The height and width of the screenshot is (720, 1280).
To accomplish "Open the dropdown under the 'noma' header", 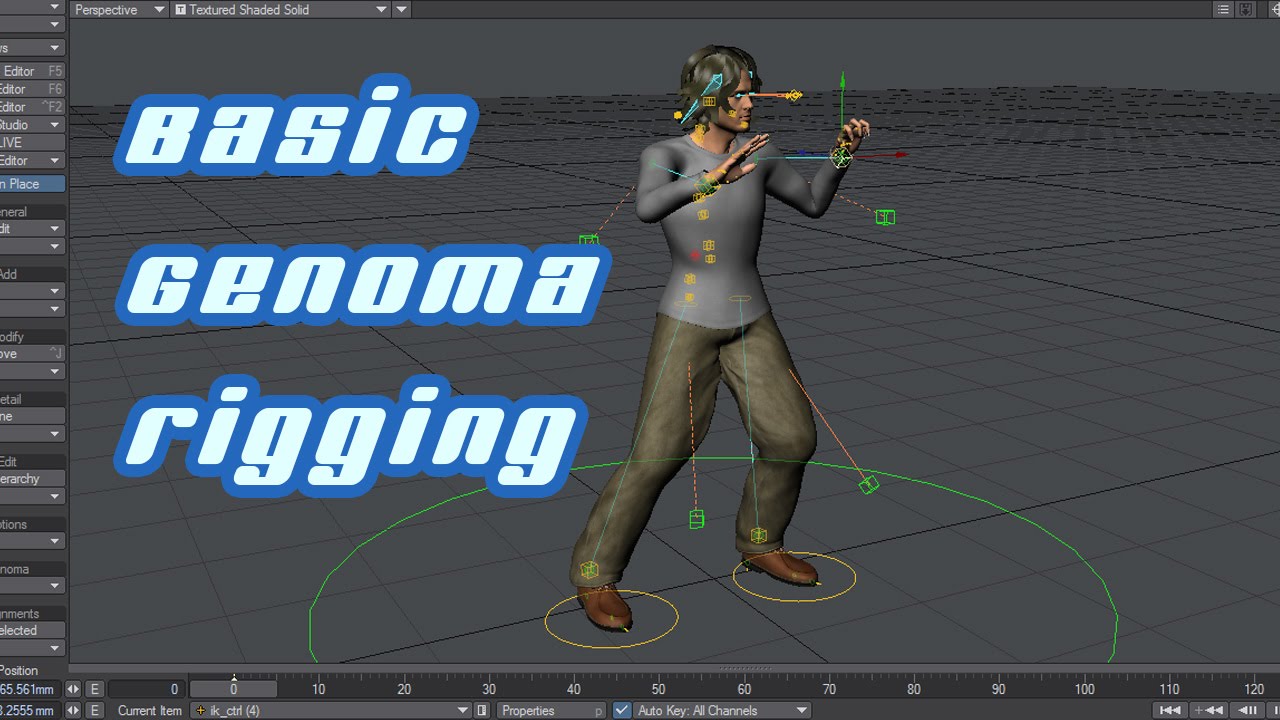I will 32,586.
